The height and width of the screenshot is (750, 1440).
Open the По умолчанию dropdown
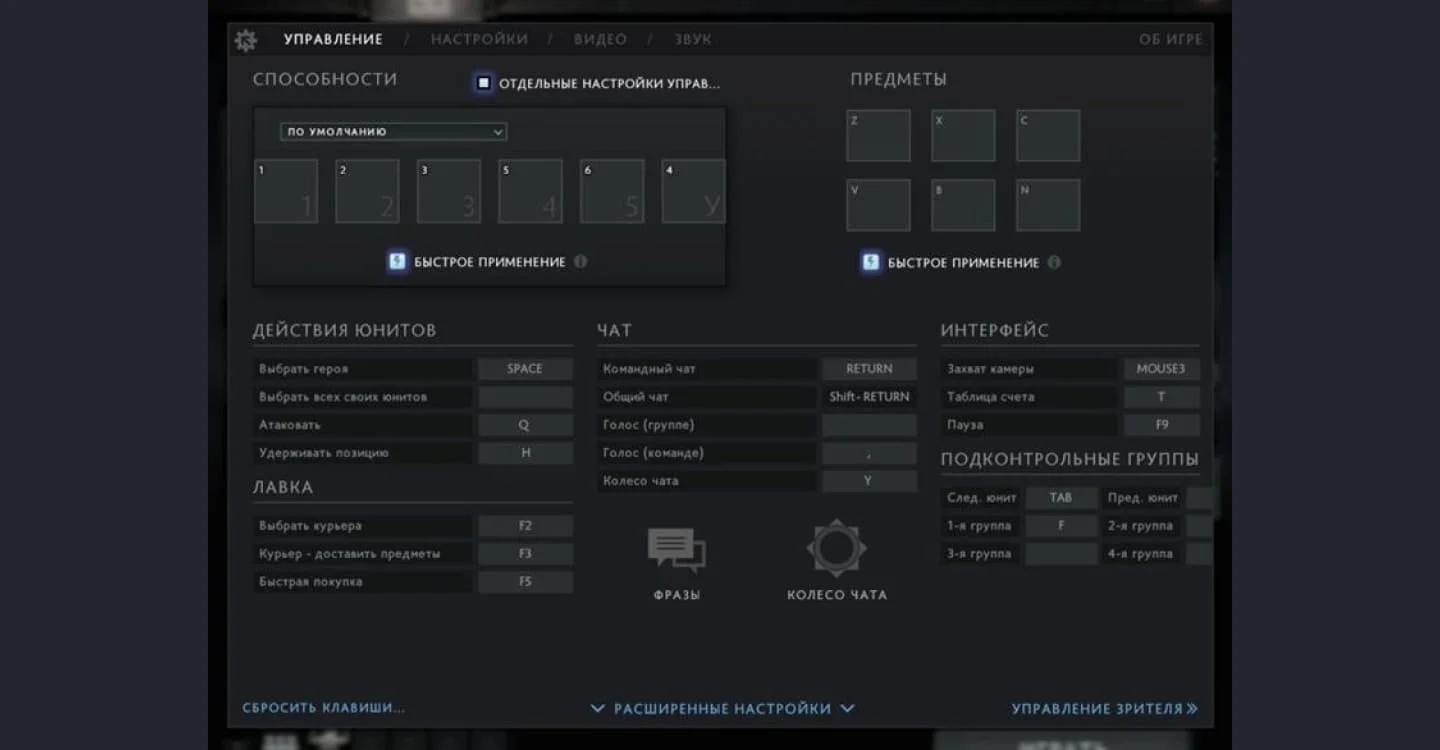[394, 132]
